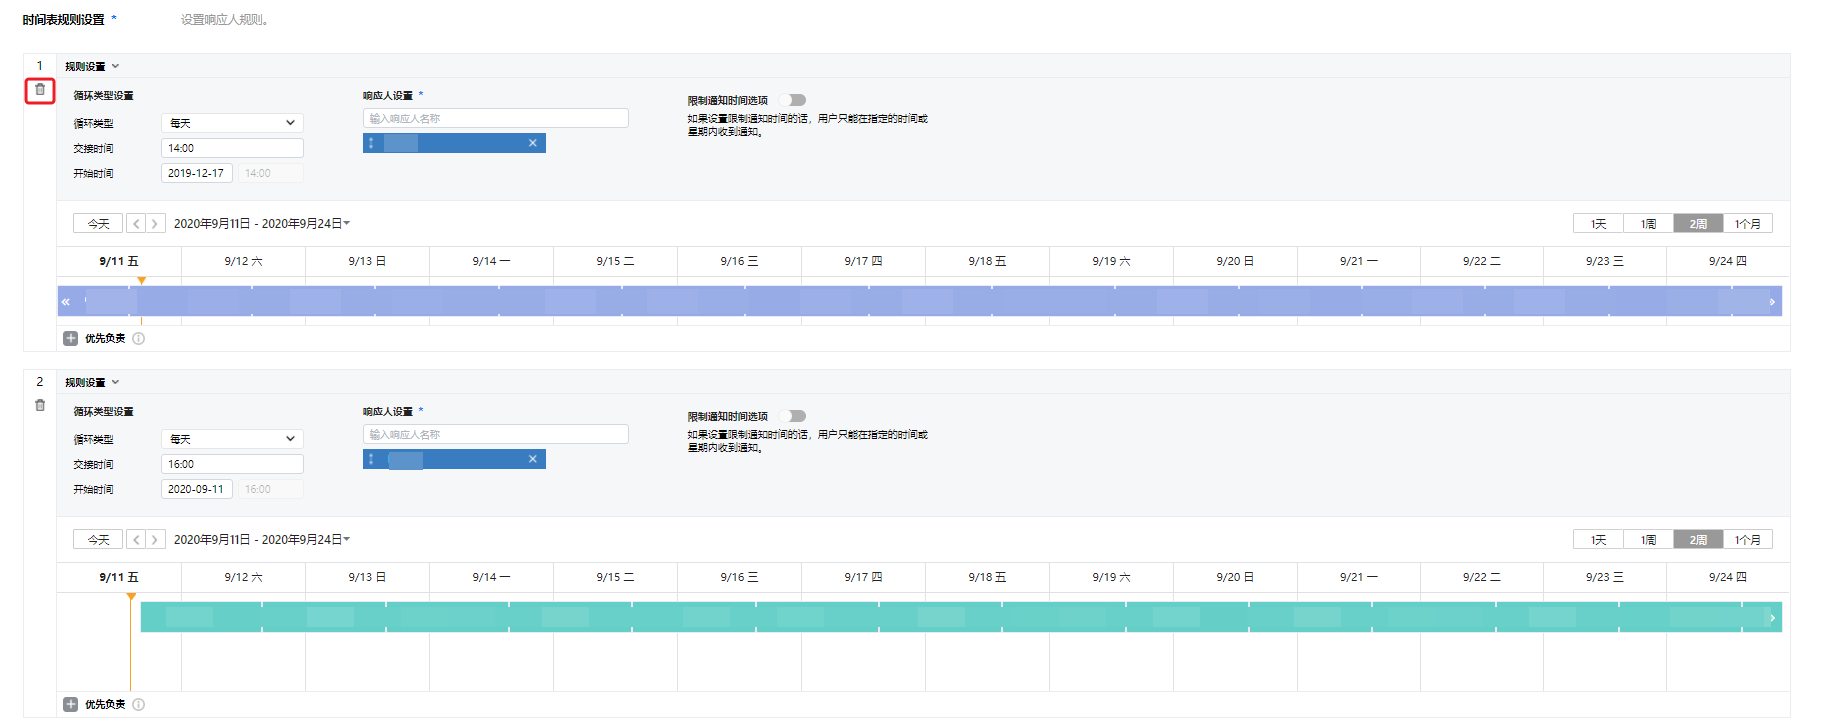Delete rule 2 with the trash icon
The height and width of the screenshot is (719, 1823).
[x=40, y=406]
